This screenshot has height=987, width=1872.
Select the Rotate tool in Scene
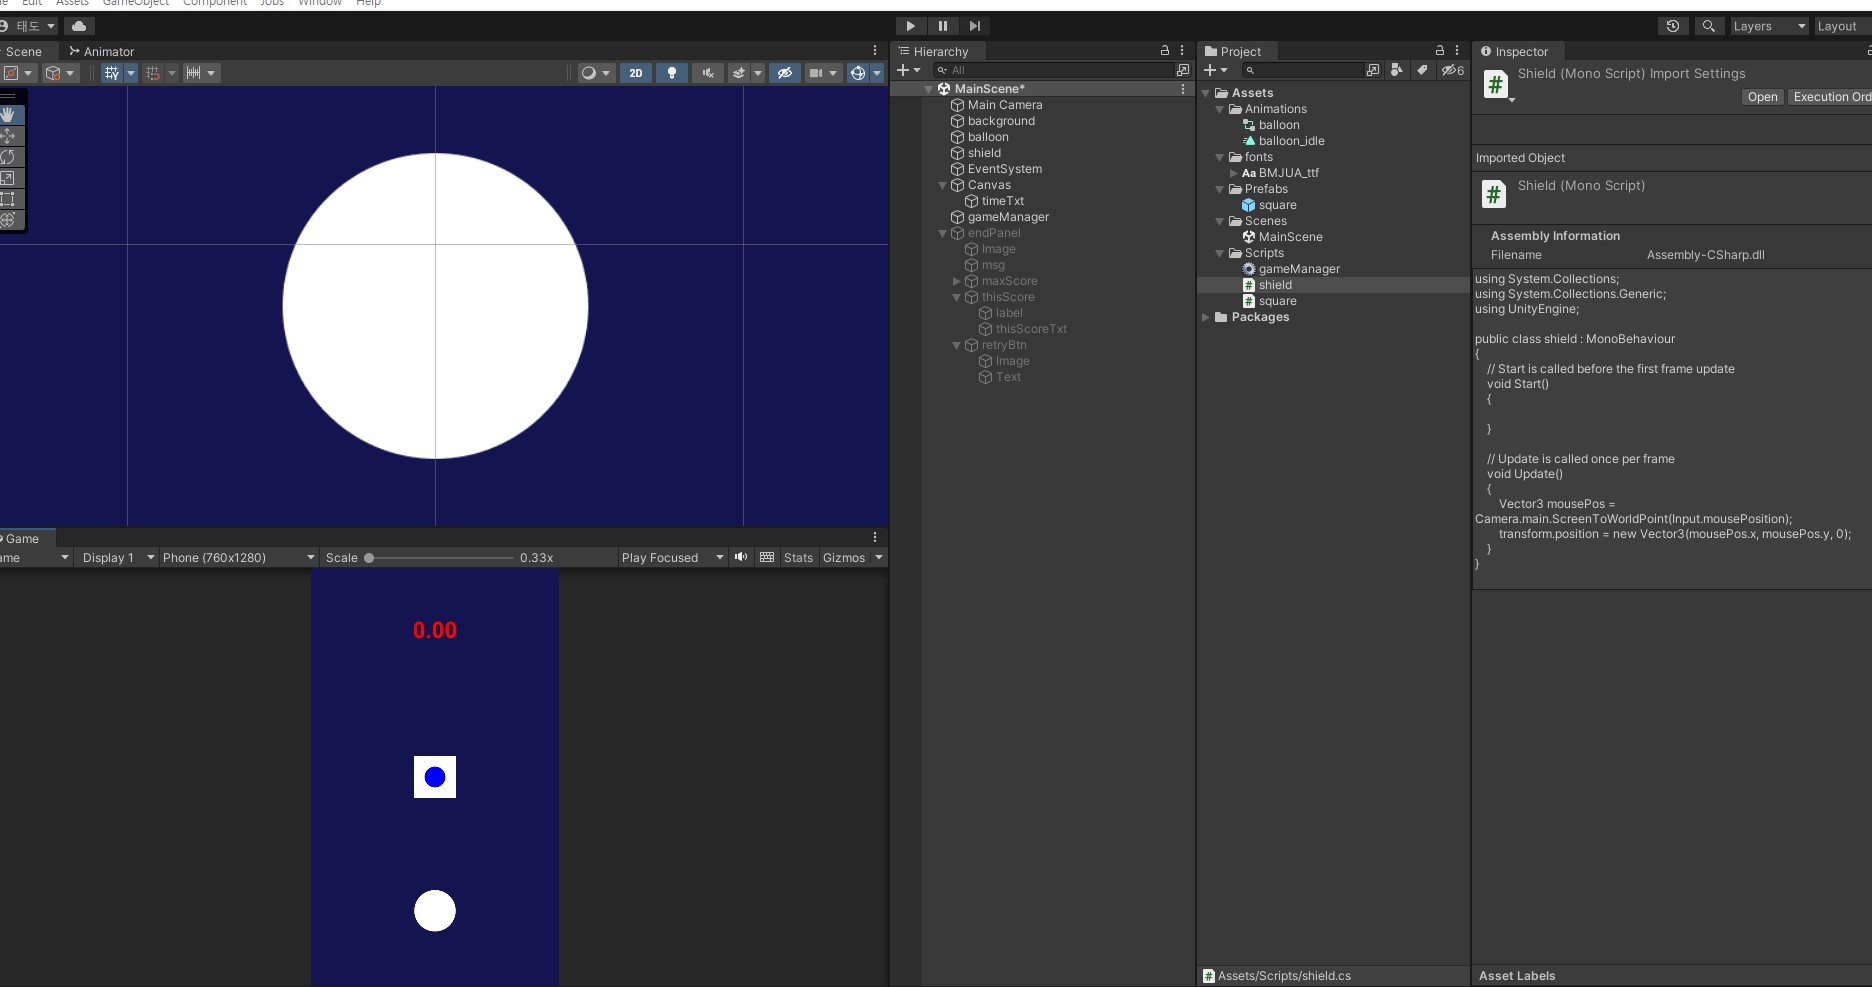pos(8,157)
